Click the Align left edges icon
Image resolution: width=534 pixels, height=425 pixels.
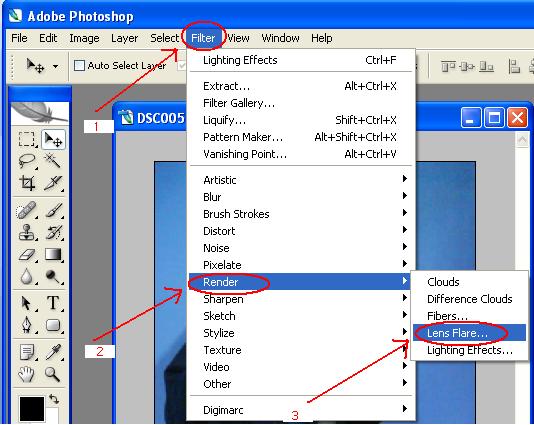[514, 66]
